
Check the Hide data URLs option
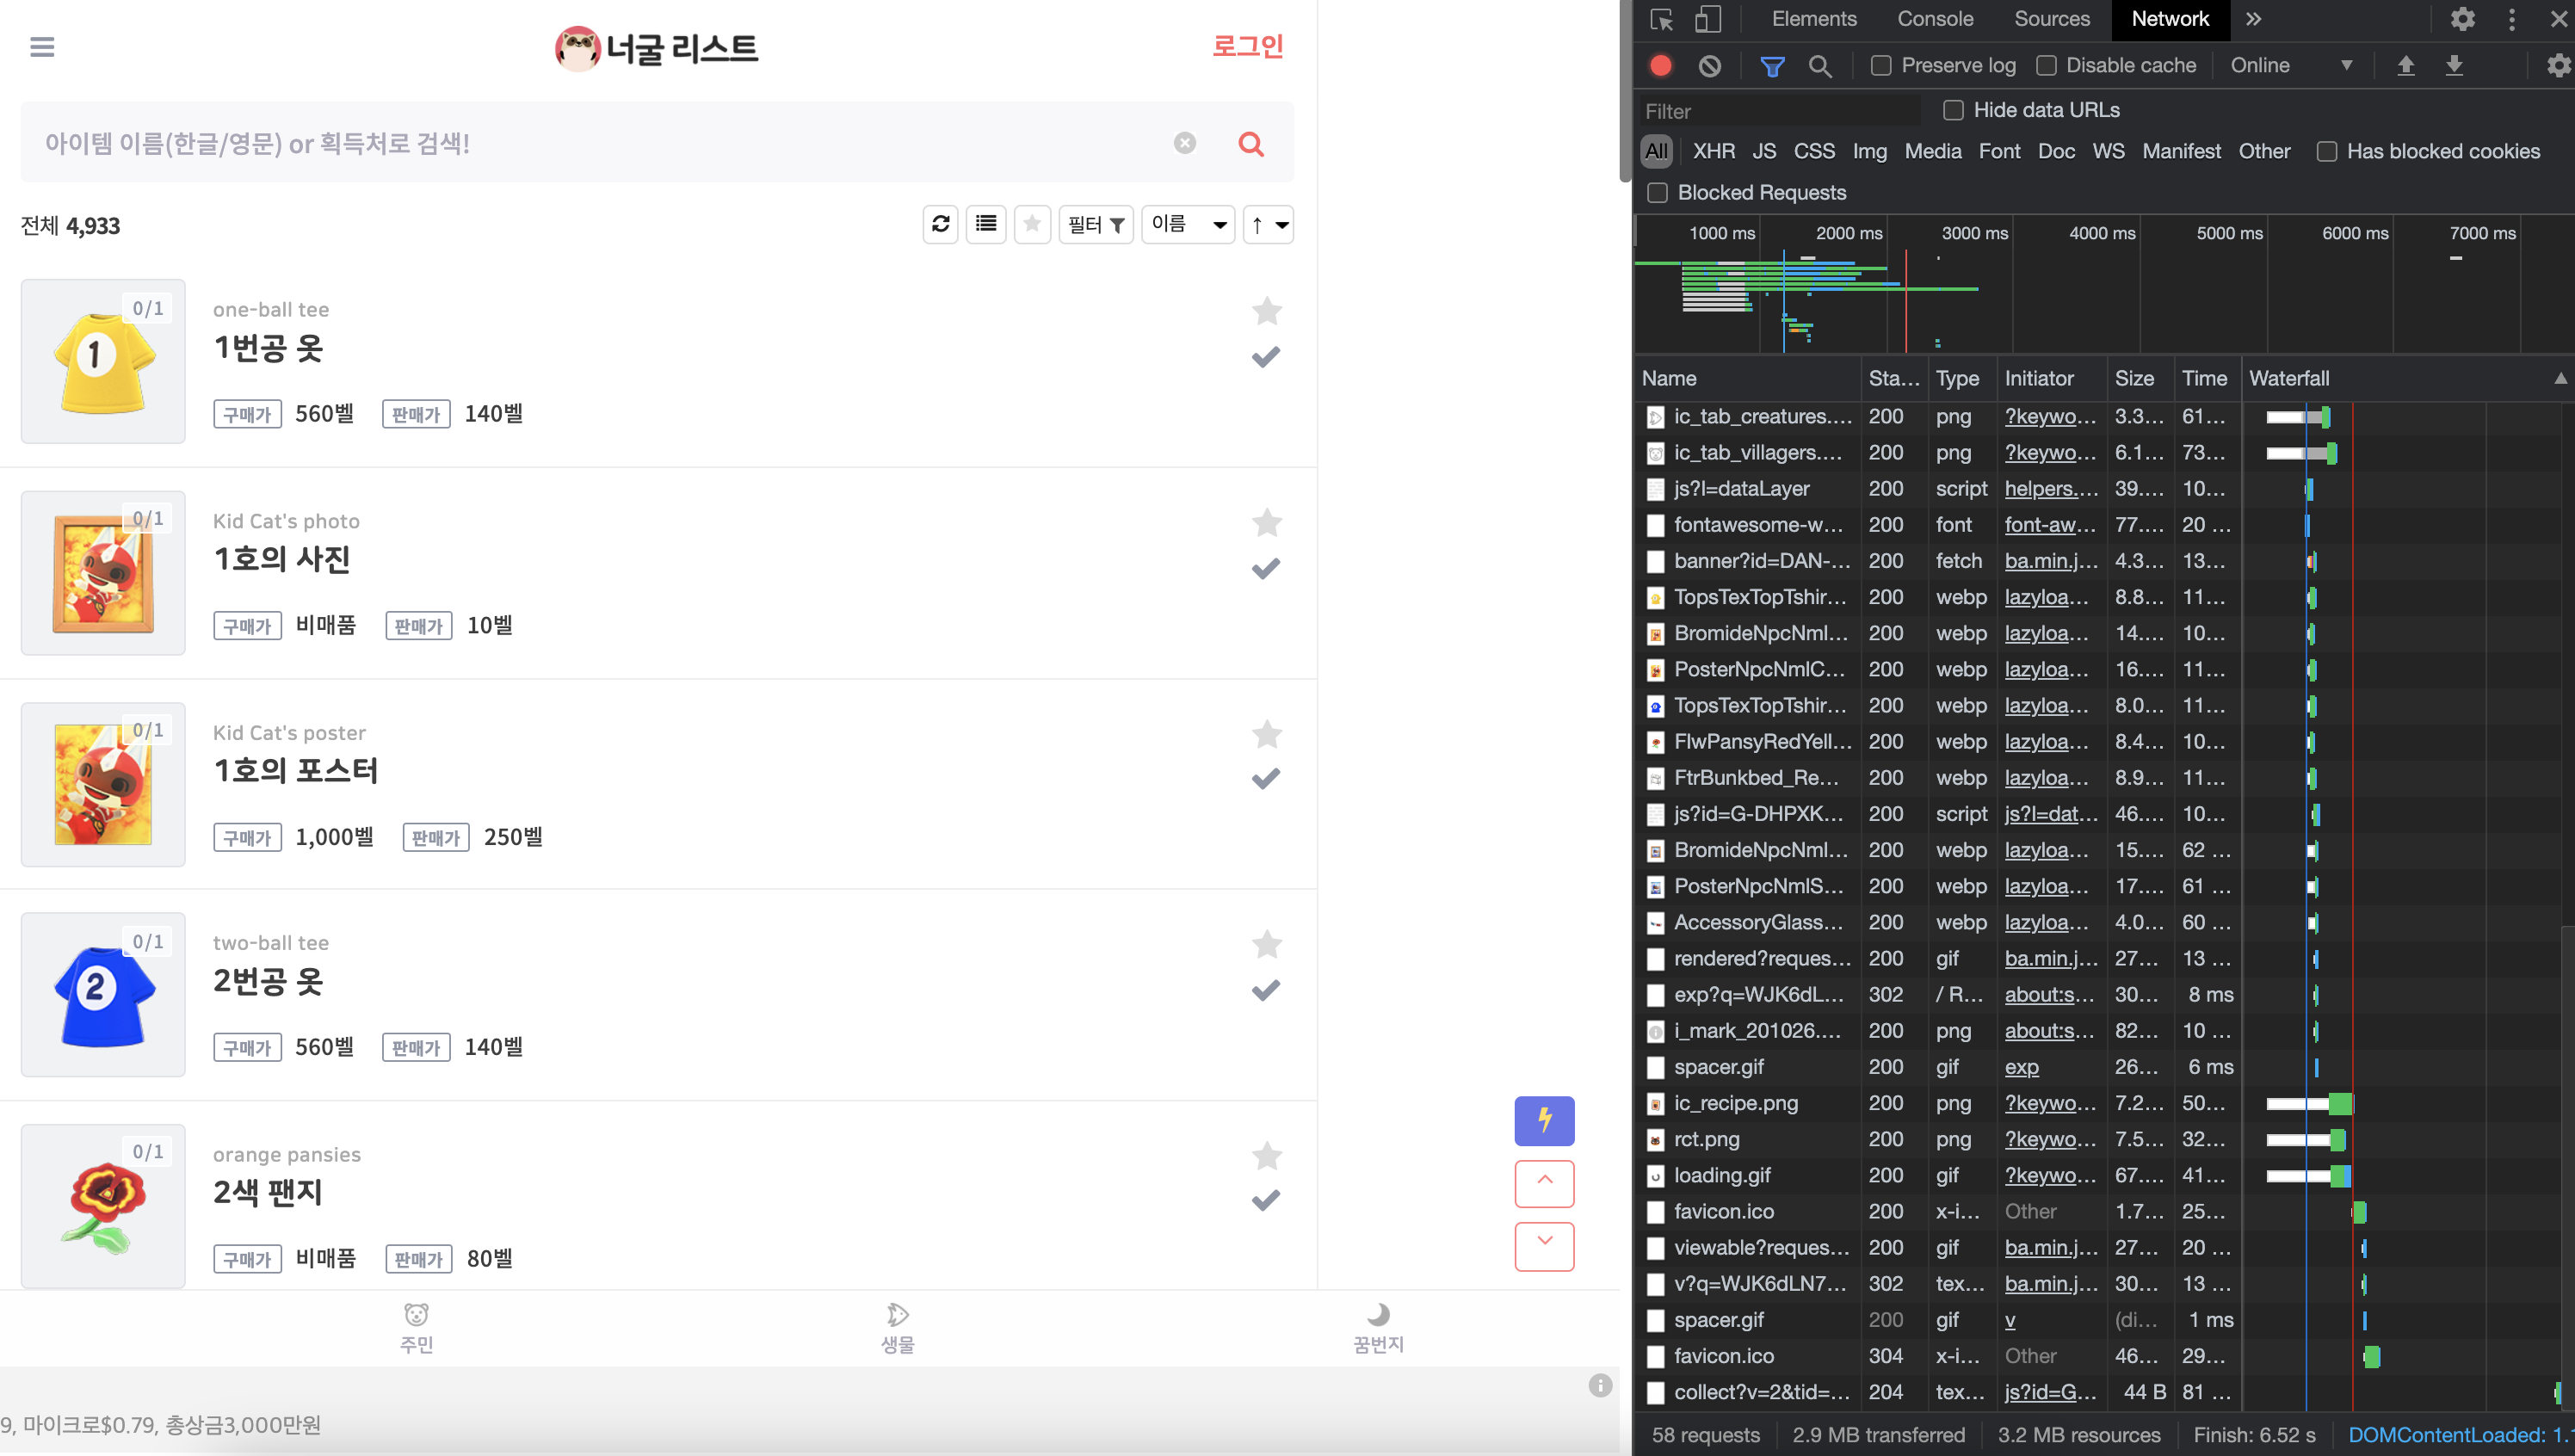[1953, 110]
